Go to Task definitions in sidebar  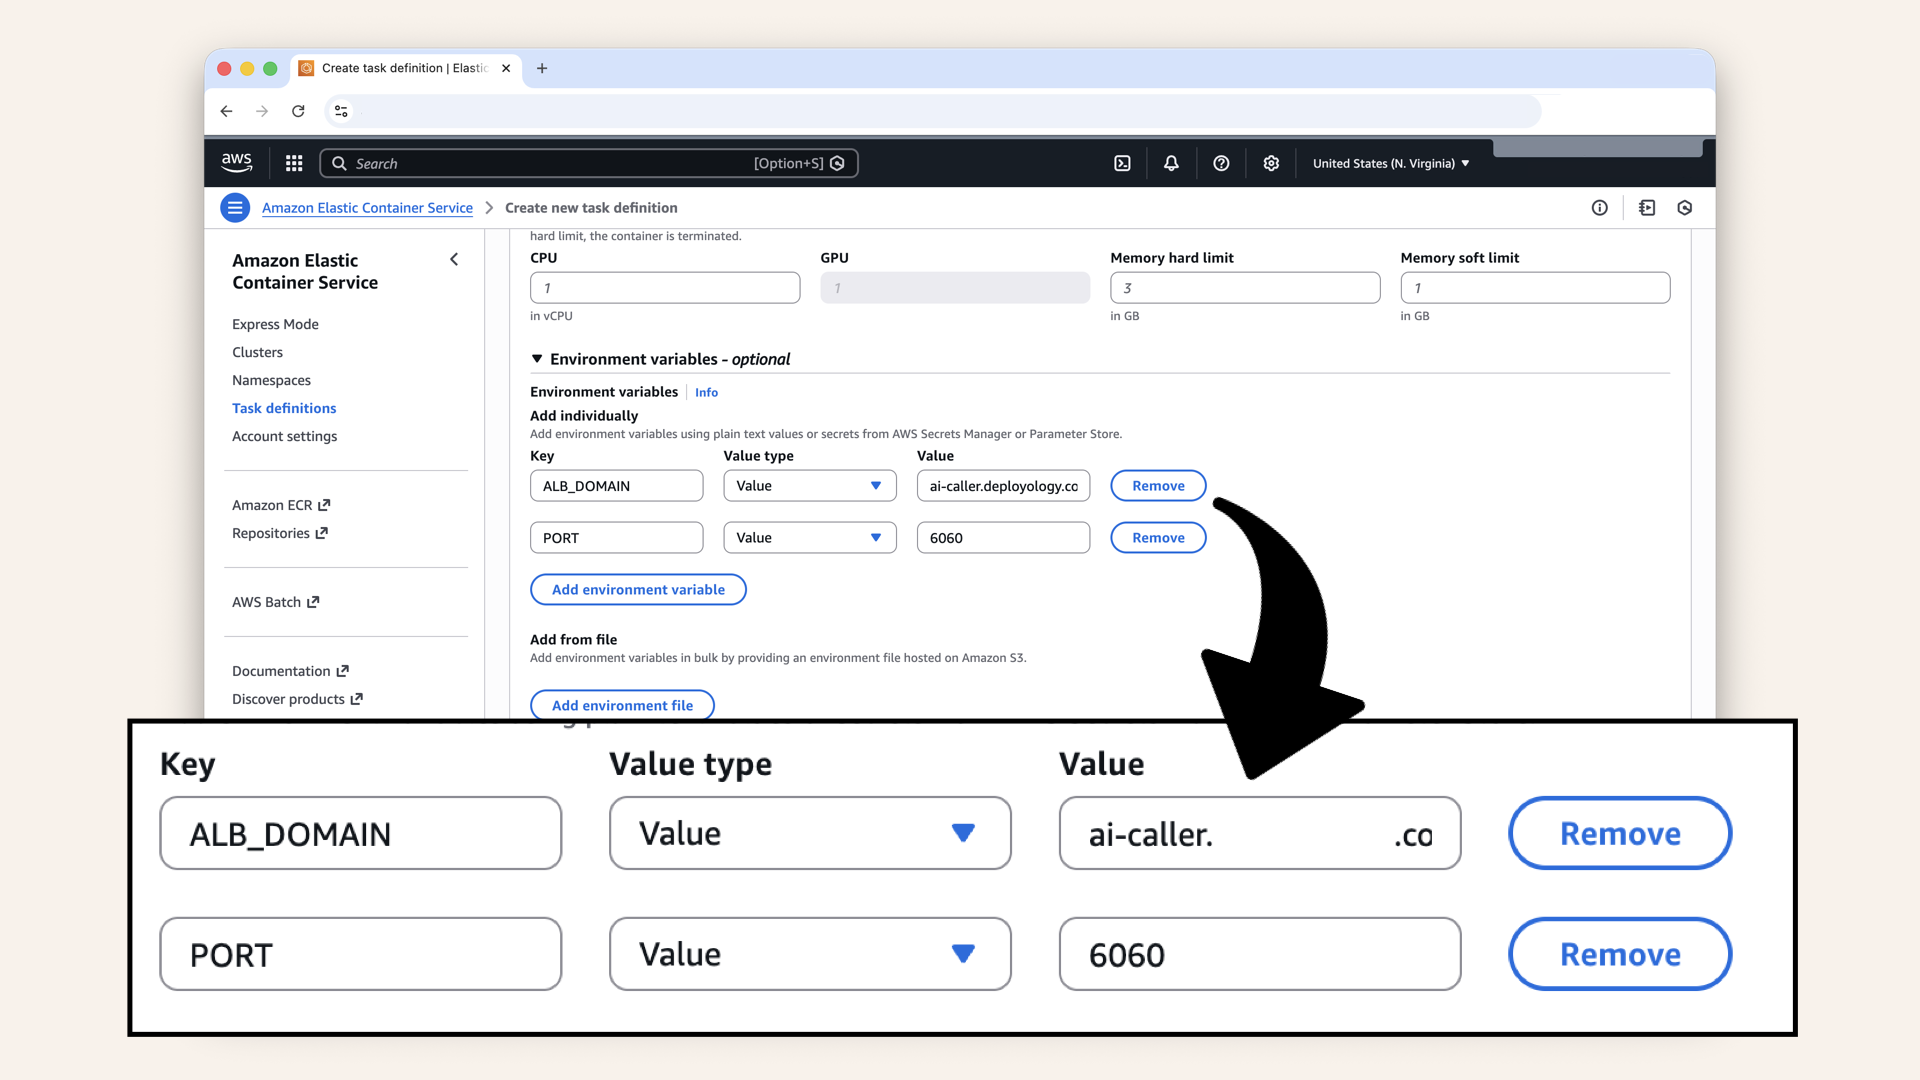click(284, 408)
